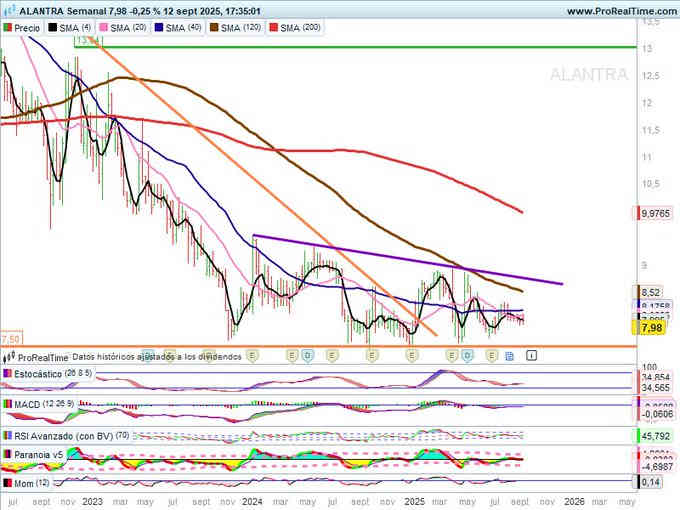Open the RSI Avanzado (con BV) indicator label
This screenshot has width=680, height=510.
click(x=66, y=436)
